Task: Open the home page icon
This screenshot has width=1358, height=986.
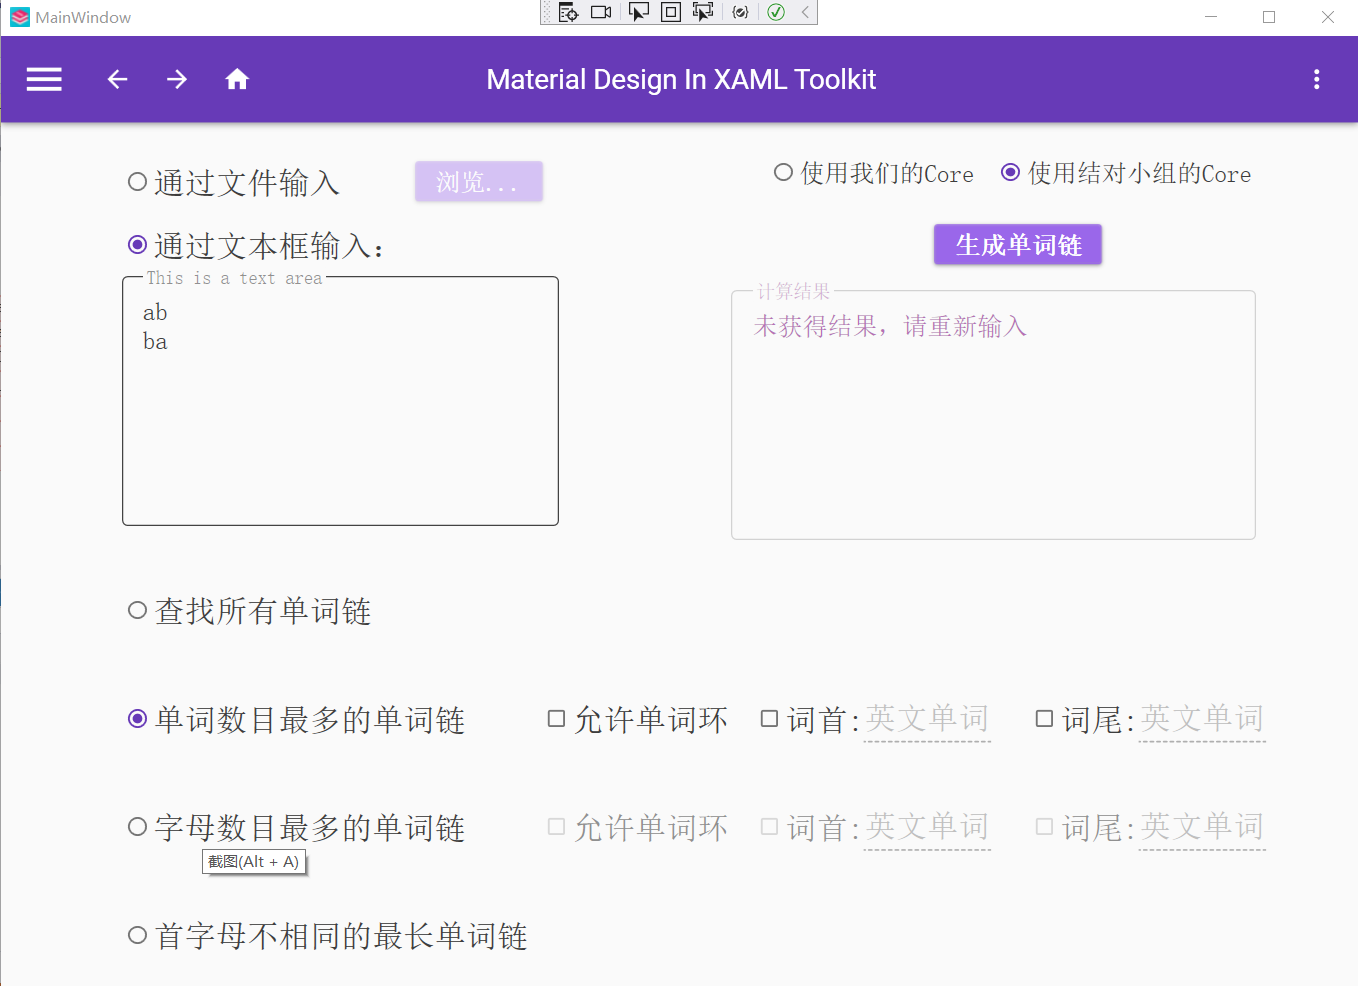Action: [237, 79]
